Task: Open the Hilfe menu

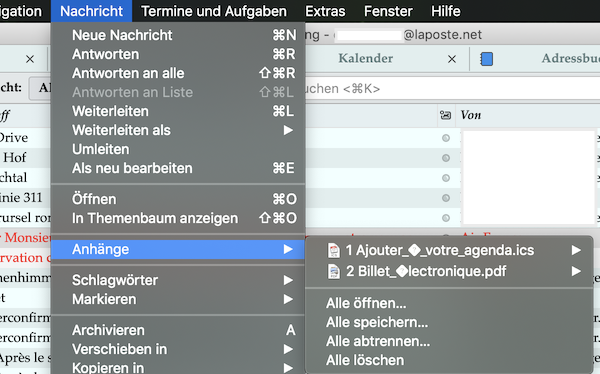Action: [446, 11]
